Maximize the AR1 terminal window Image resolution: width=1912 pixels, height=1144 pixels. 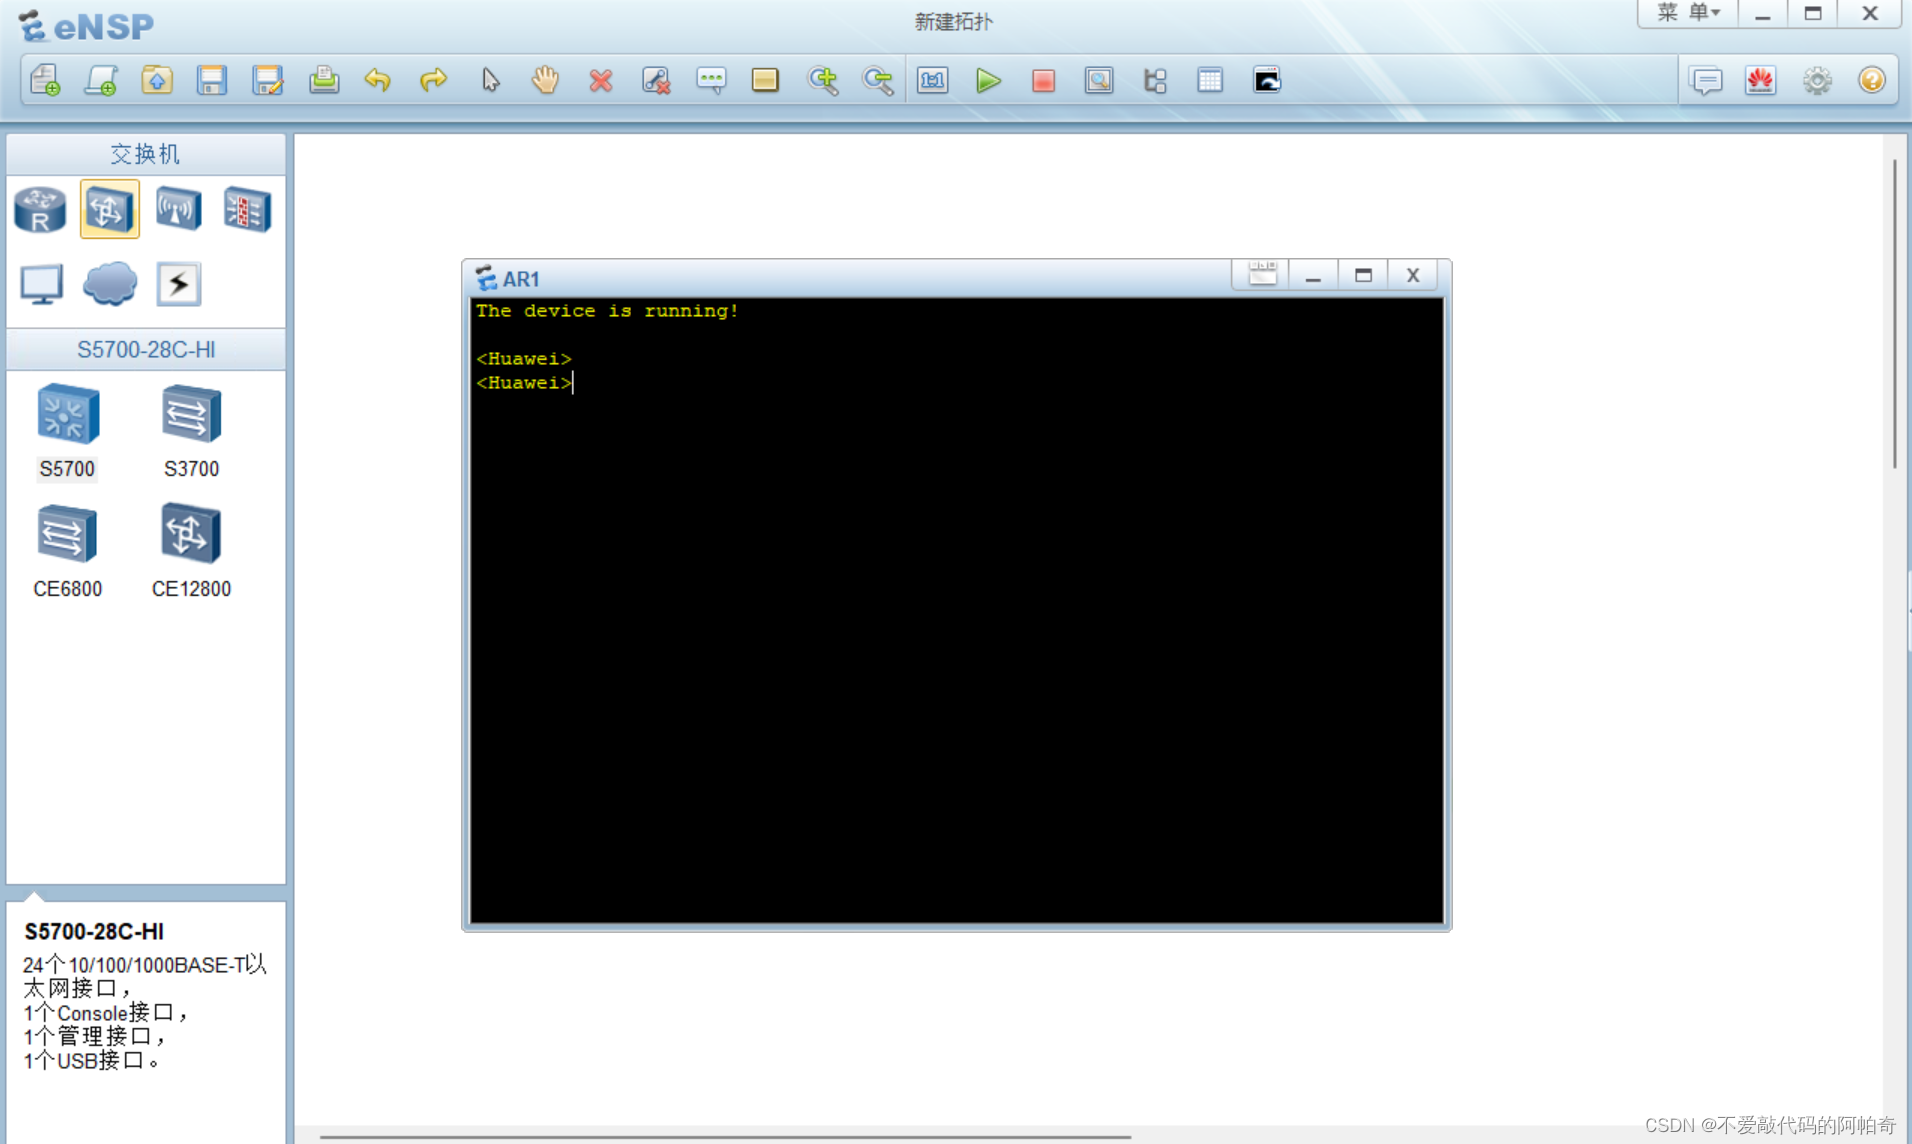pyautogui.click(x=1363, y=275)
